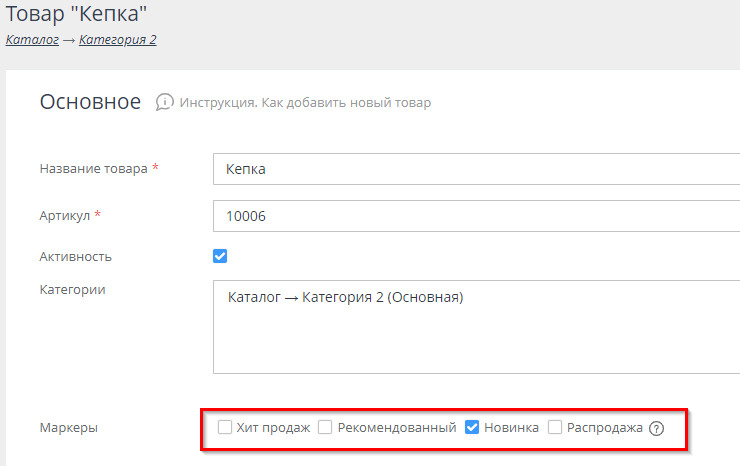Open the 'Как добавить новый товар' instruction link
The height and width of the screenshot is (466, 740).
click(x=305, y=103)
